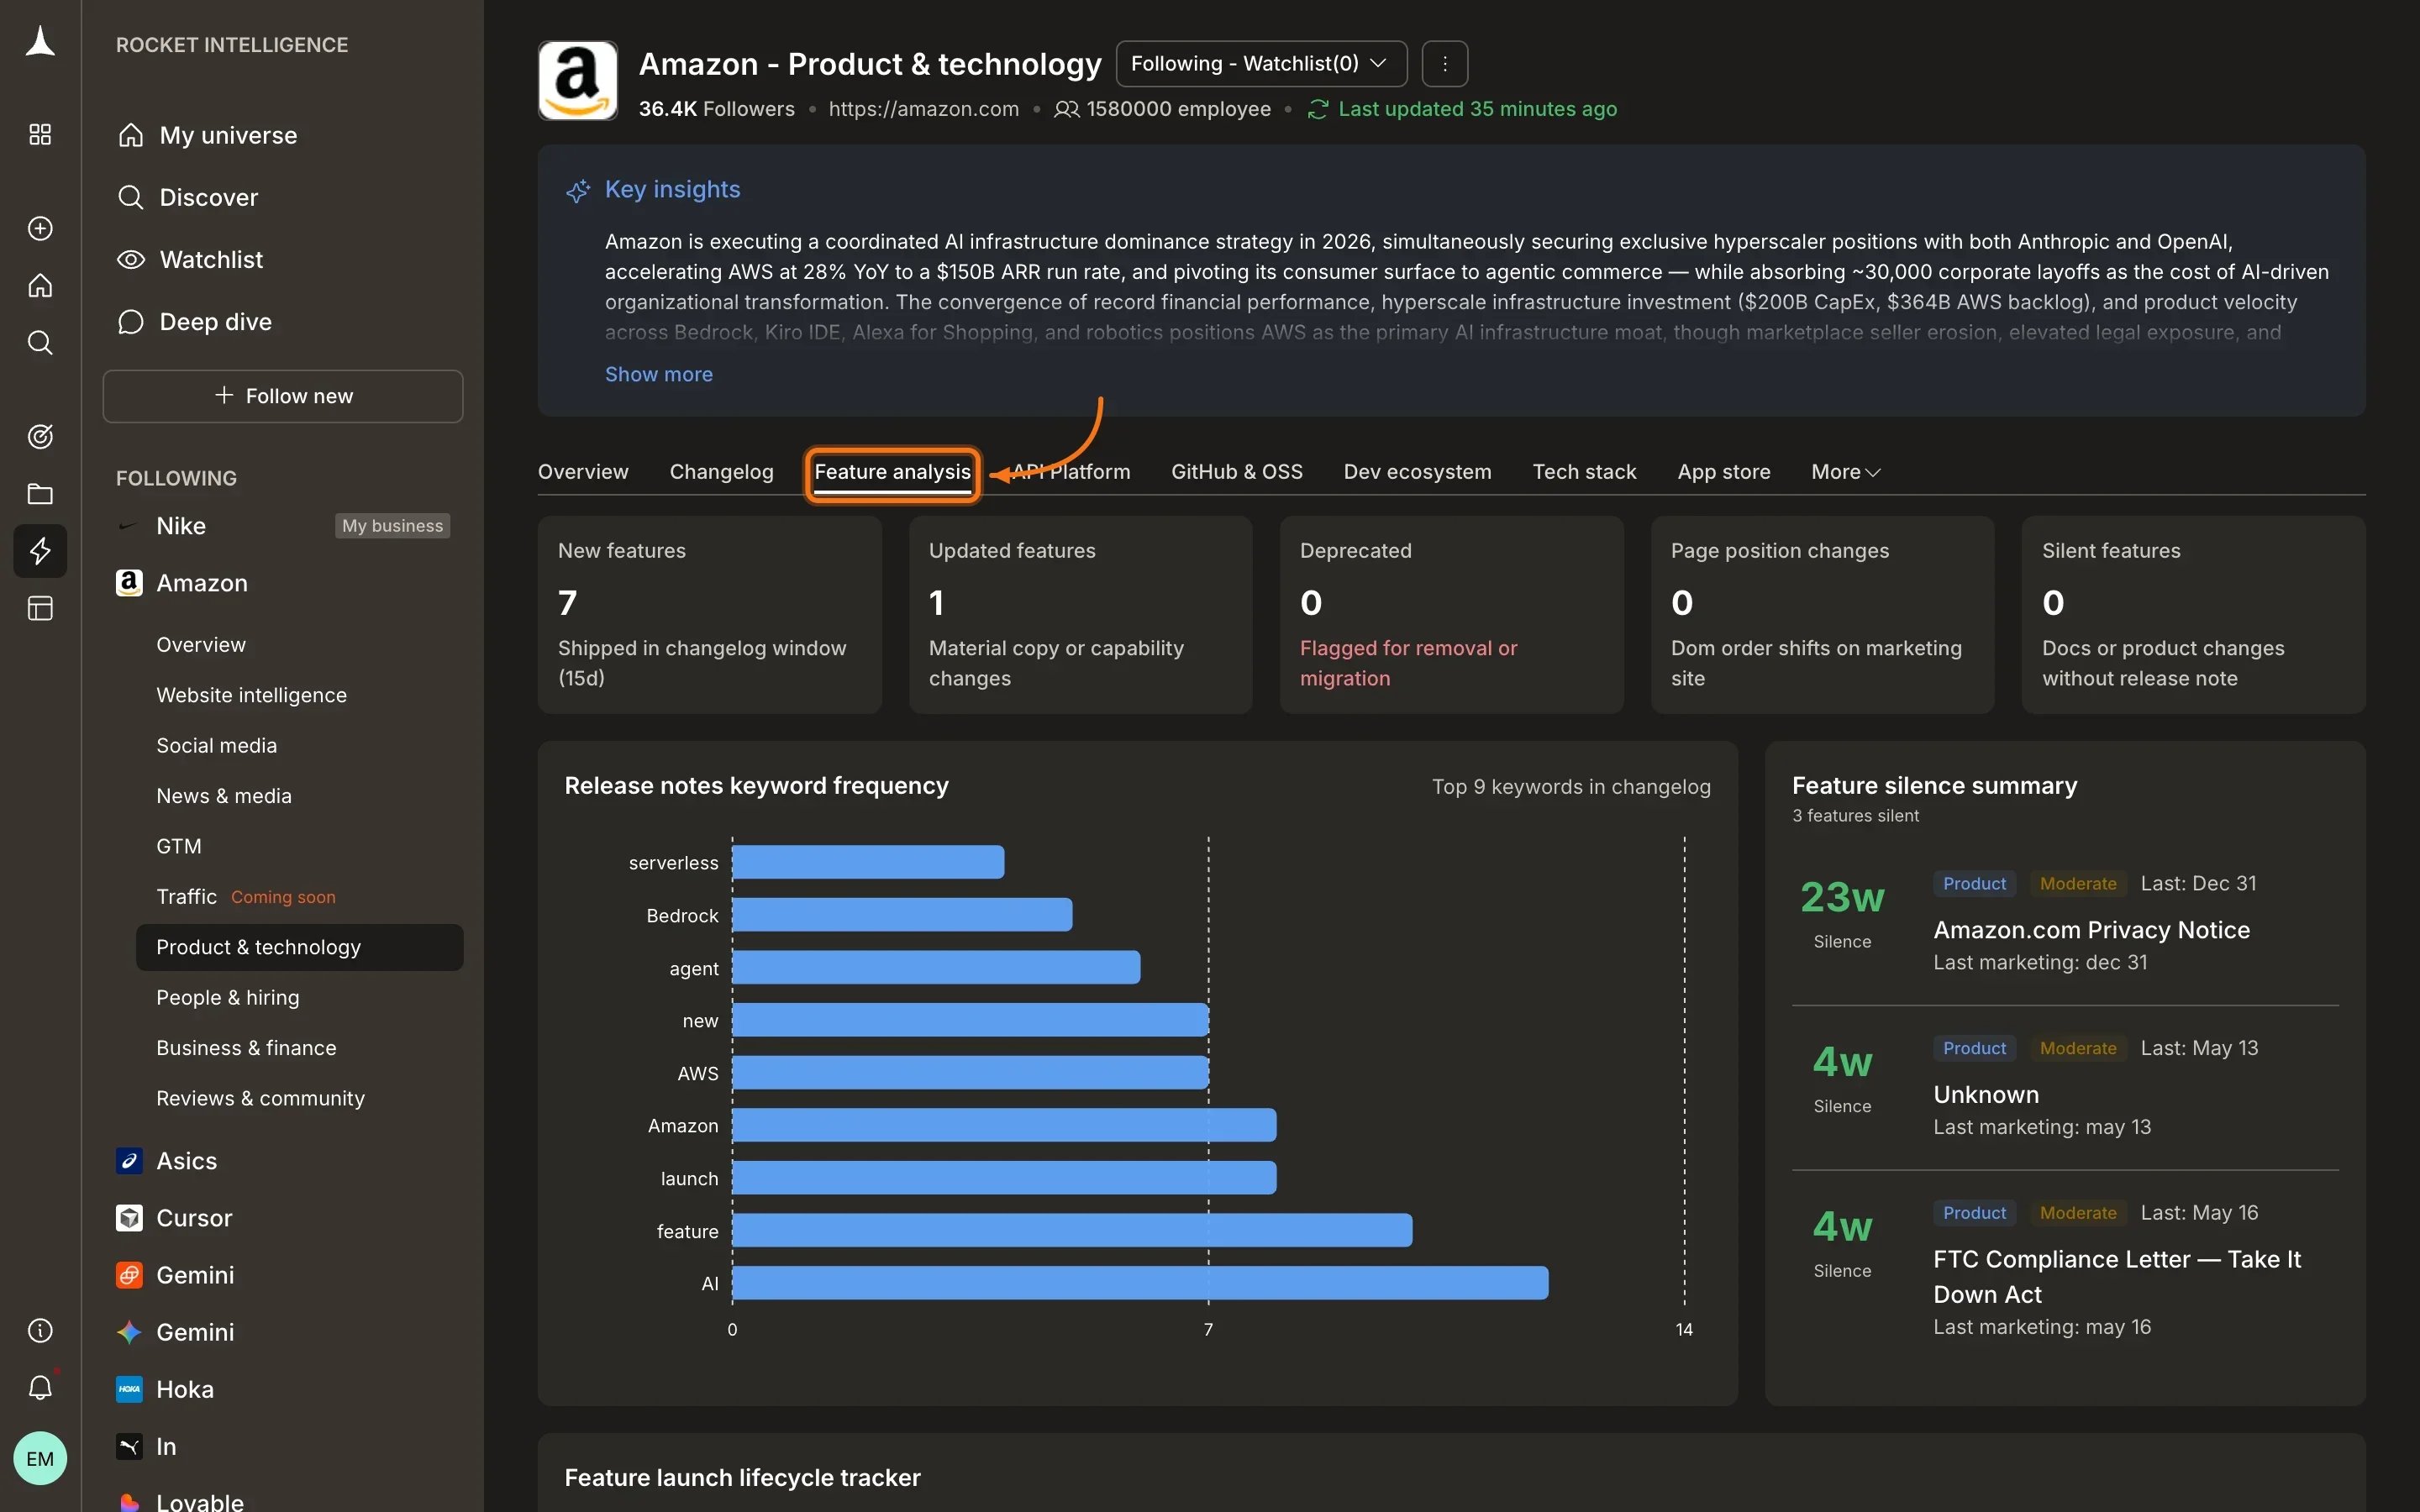This screenshot has width=2420, height=1512.
Task: Switch to the Dev ecosystem tab
Action: coord(1417,472)
